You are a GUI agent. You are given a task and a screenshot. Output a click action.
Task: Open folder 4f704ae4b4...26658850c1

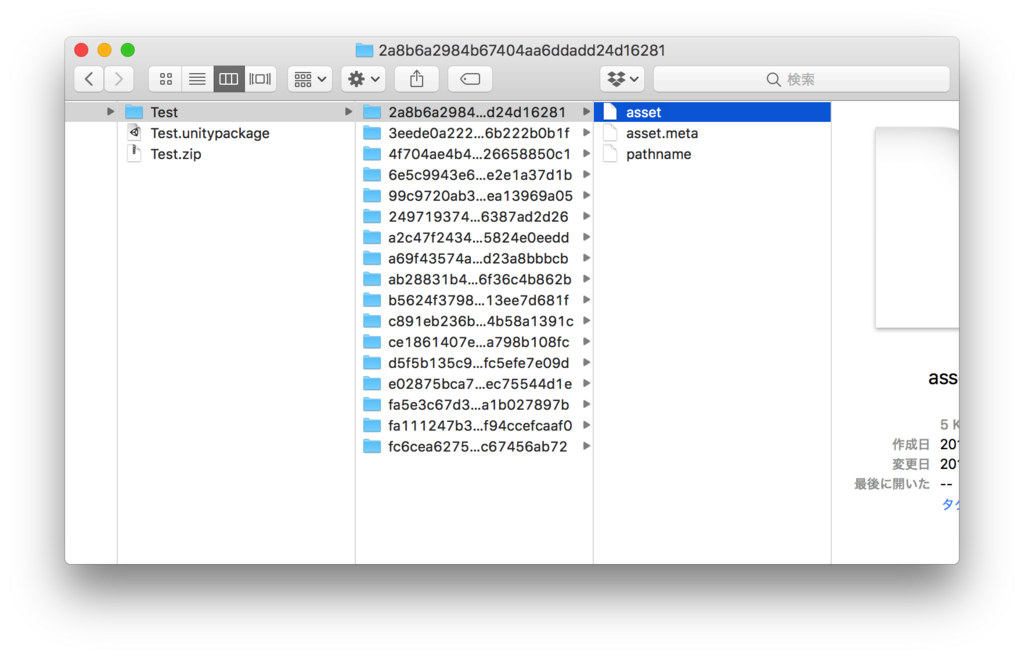(x=475, y=154)
